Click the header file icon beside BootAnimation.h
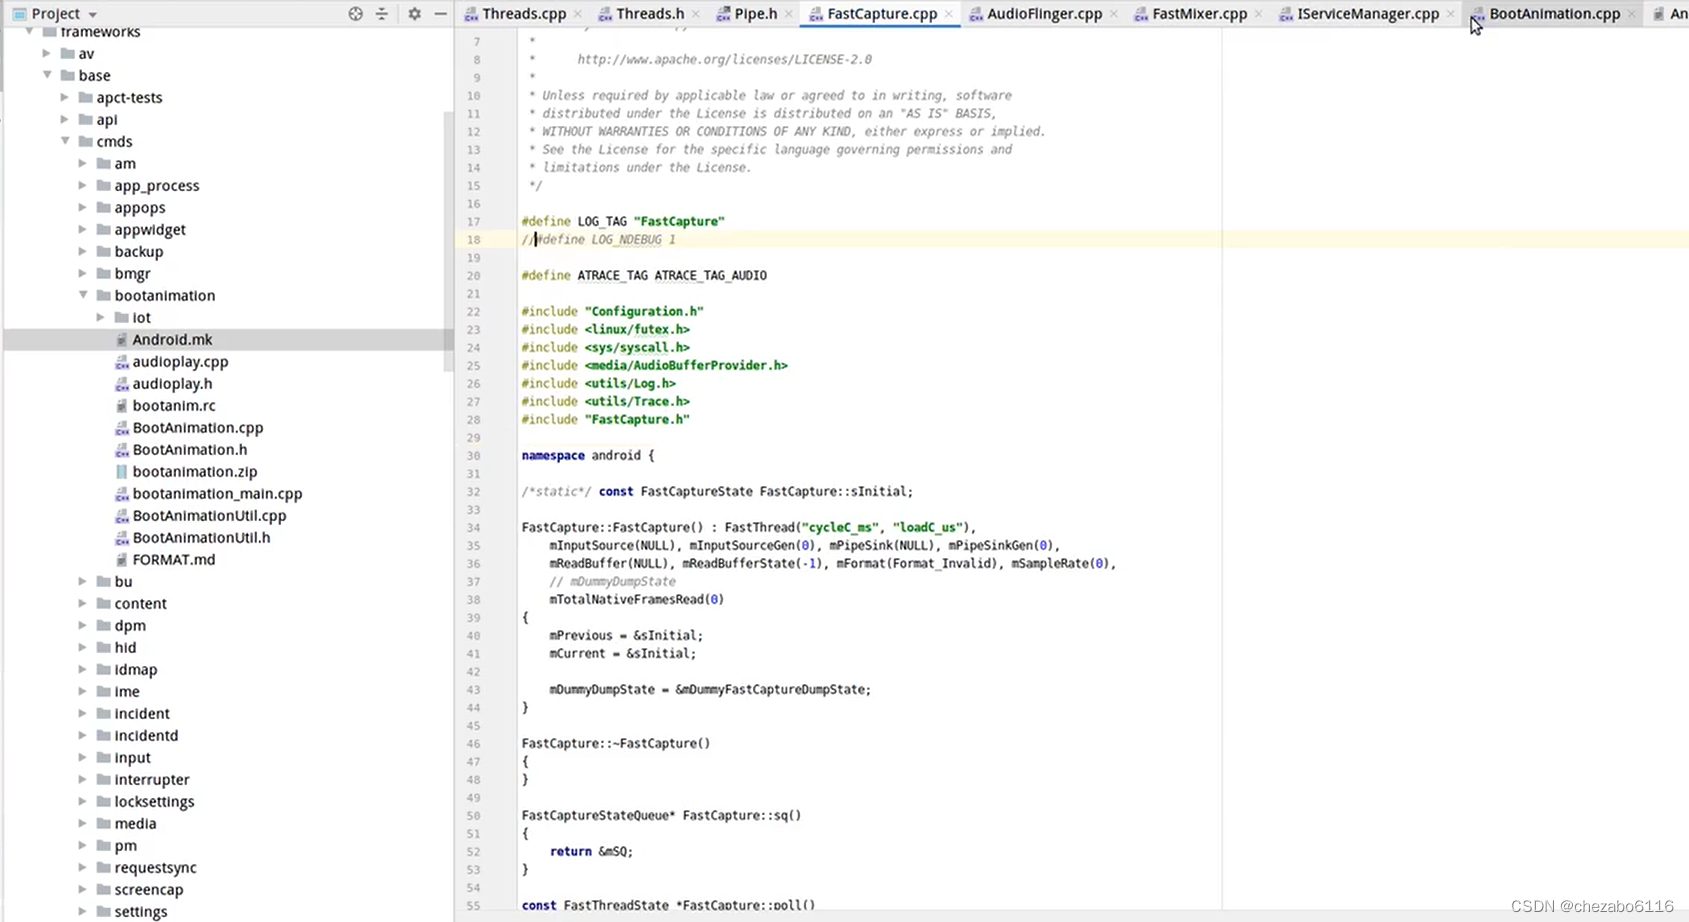The width and height of the screenshot is (1689, 922). (x=121, y=449)
